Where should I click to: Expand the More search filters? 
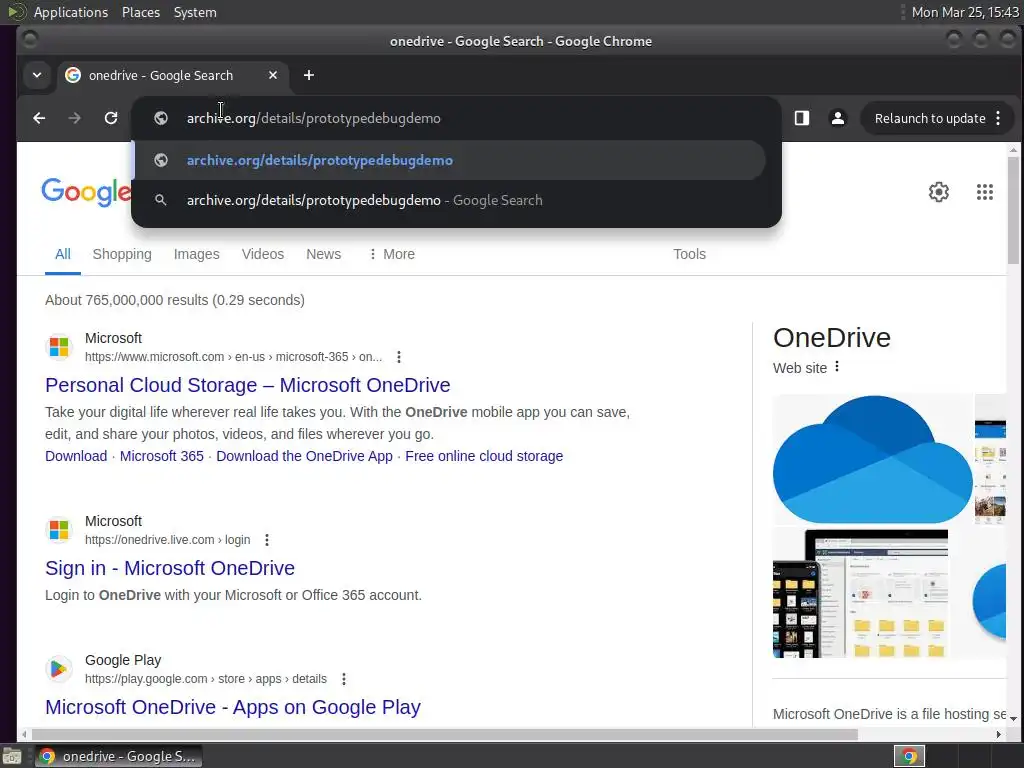click(392, 254)
